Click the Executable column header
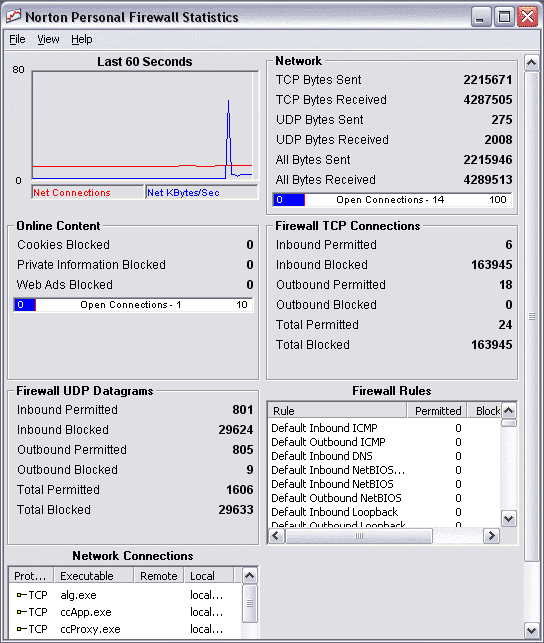The image size is (544, 643). pos(93,576)
